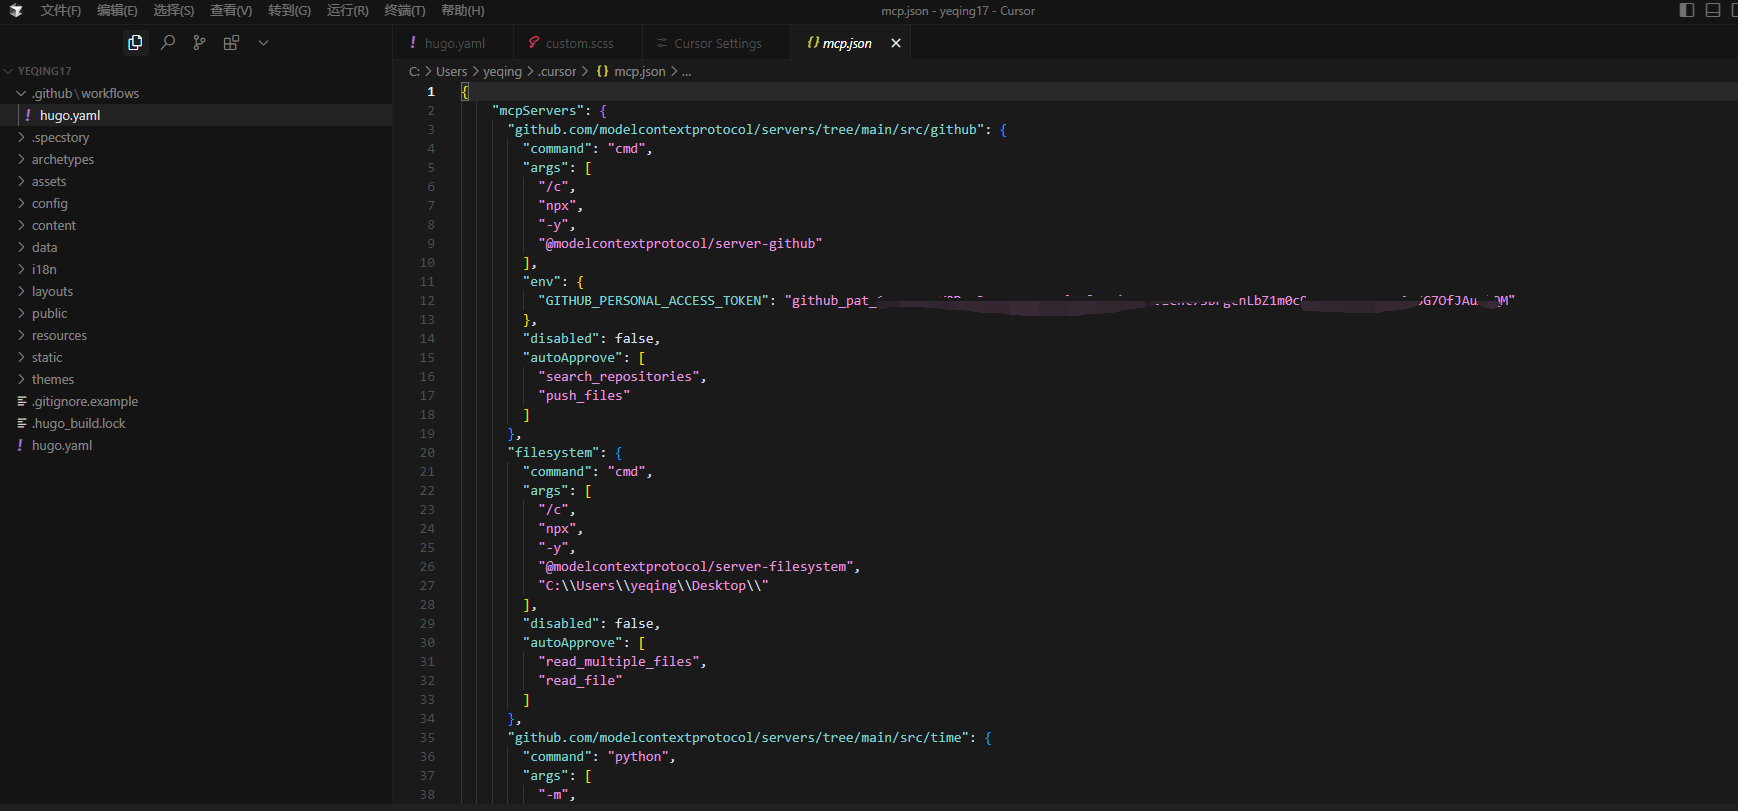Screen dimensions: 1738x811
Task: Click the YAML icon on hugo.yaml tab
Action: click(x=413, y=43)
